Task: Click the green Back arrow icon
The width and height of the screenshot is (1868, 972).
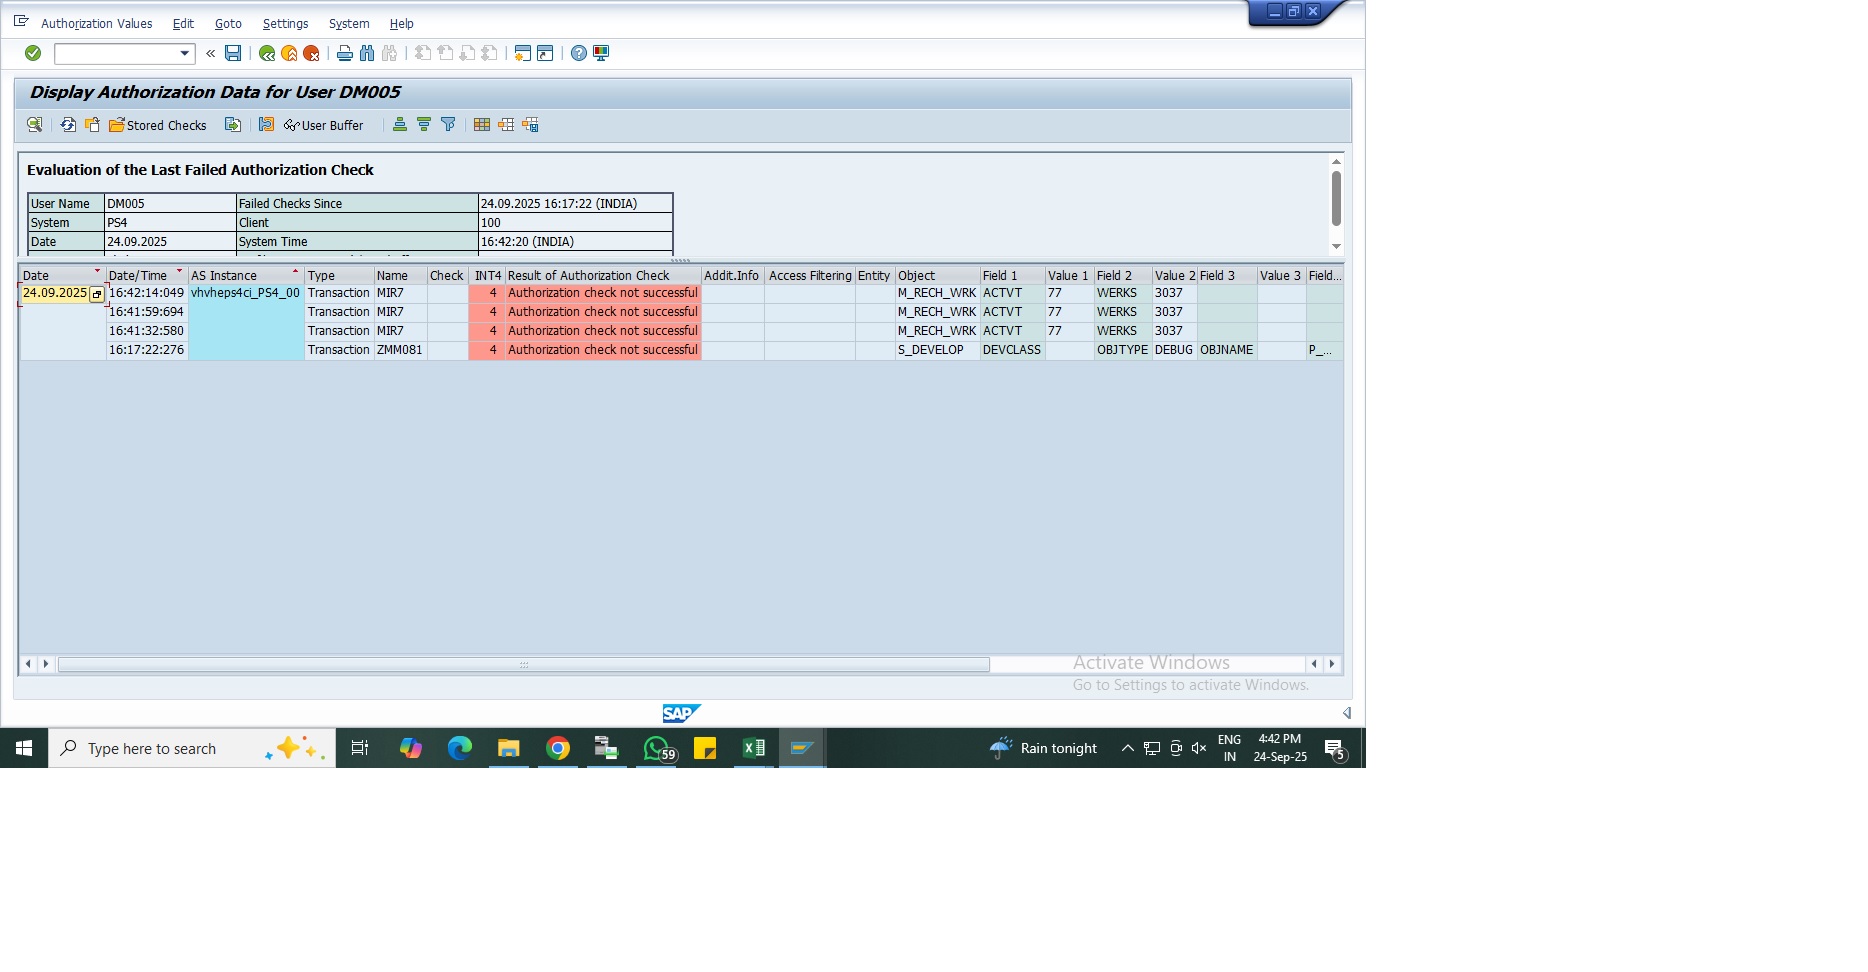Action: pos(267,53)
